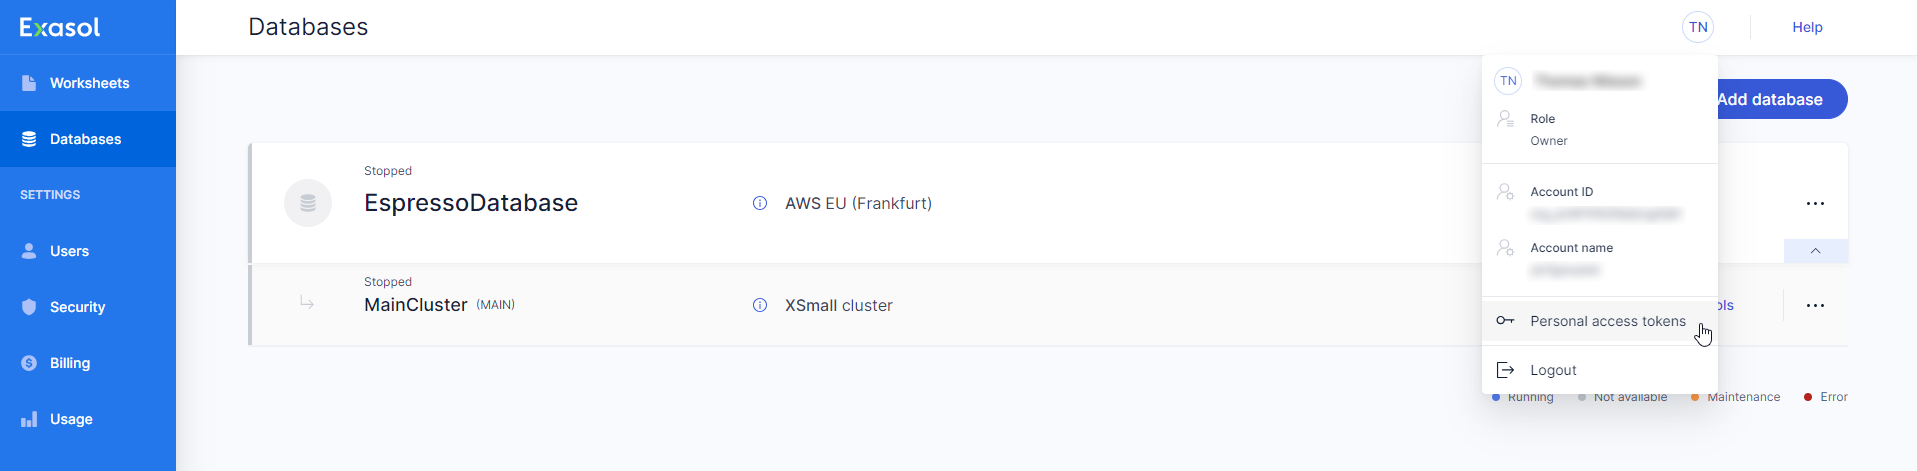Open MainCluster three-dot options menu
Screen dimensions: 1917x471
coord(1815,305)
